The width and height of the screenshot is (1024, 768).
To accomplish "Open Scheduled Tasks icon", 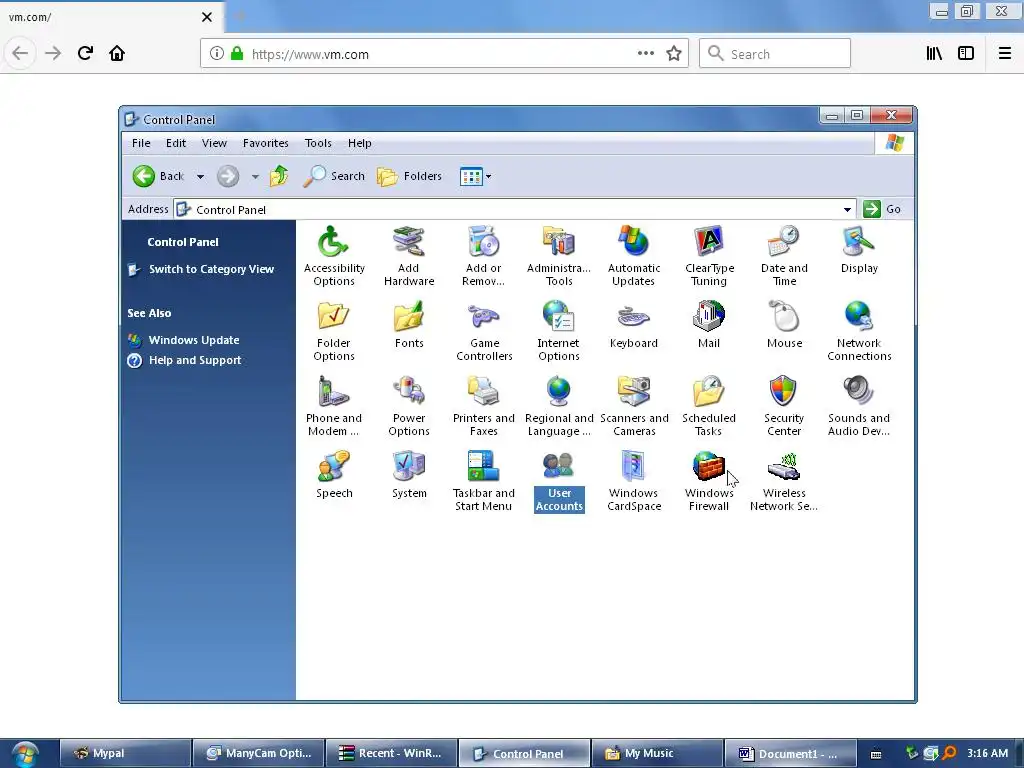I will pos(709,406).
